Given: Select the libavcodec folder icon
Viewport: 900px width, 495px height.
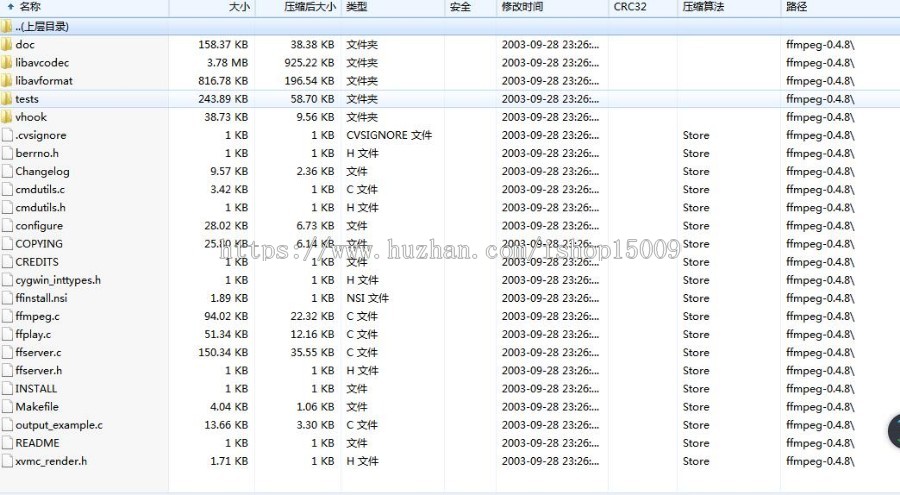Looking at the screenshot, I should coord(6,63).
